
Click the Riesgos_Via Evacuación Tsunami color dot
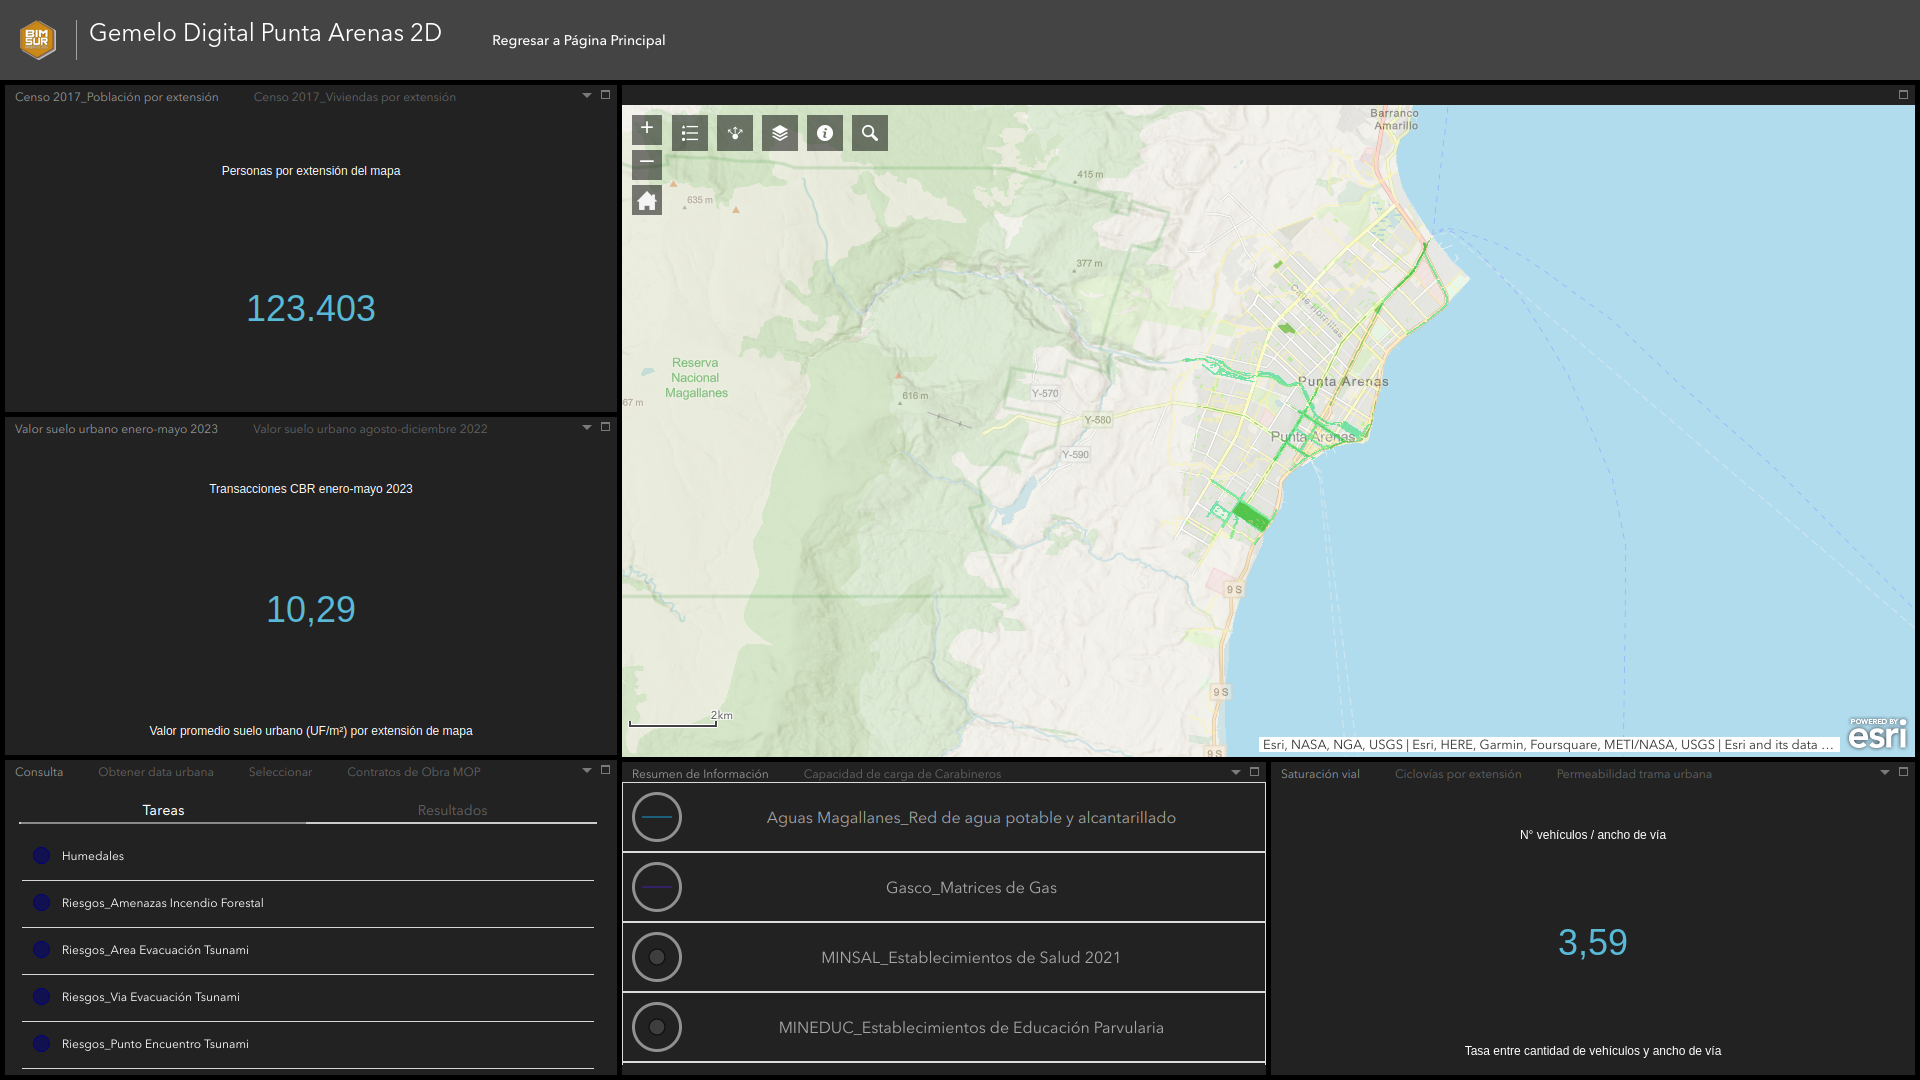[41, 997]
